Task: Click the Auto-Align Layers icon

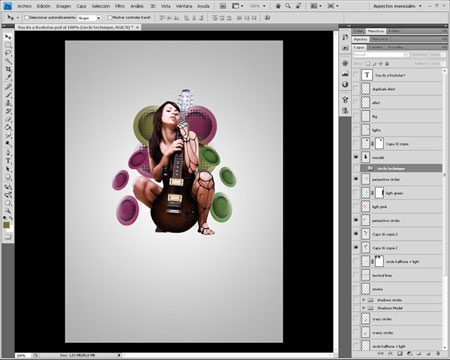Action: coord(267,18)
